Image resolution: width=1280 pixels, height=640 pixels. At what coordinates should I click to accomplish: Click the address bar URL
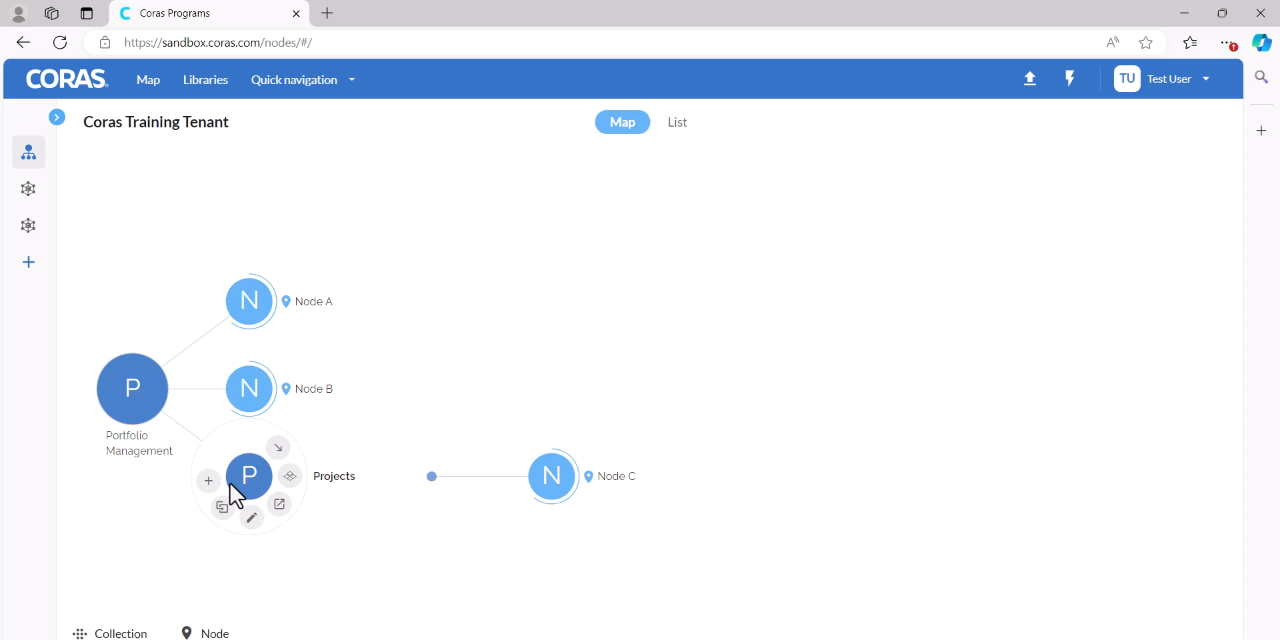218,42
